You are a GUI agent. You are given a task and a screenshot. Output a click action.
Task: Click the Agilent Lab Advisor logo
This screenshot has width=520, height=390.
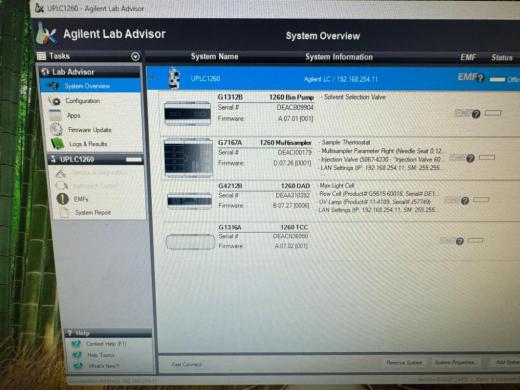point(46,33)
